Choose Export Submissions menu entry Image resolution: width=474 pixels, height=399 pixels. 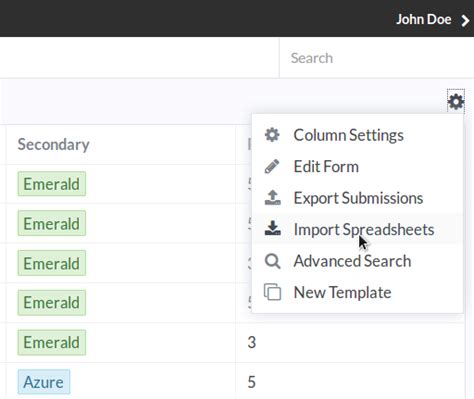click(357, 198)
